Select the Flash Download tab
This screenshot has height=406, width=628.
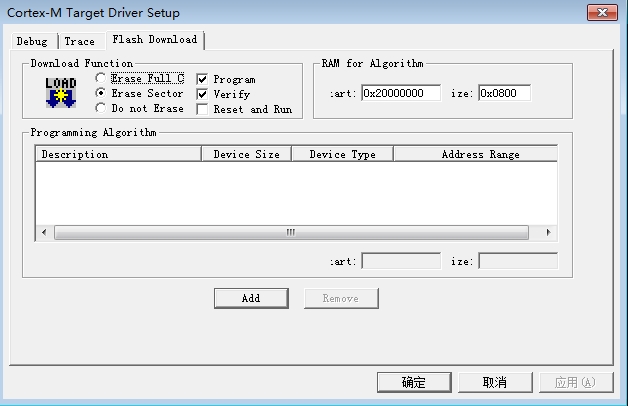155,40
